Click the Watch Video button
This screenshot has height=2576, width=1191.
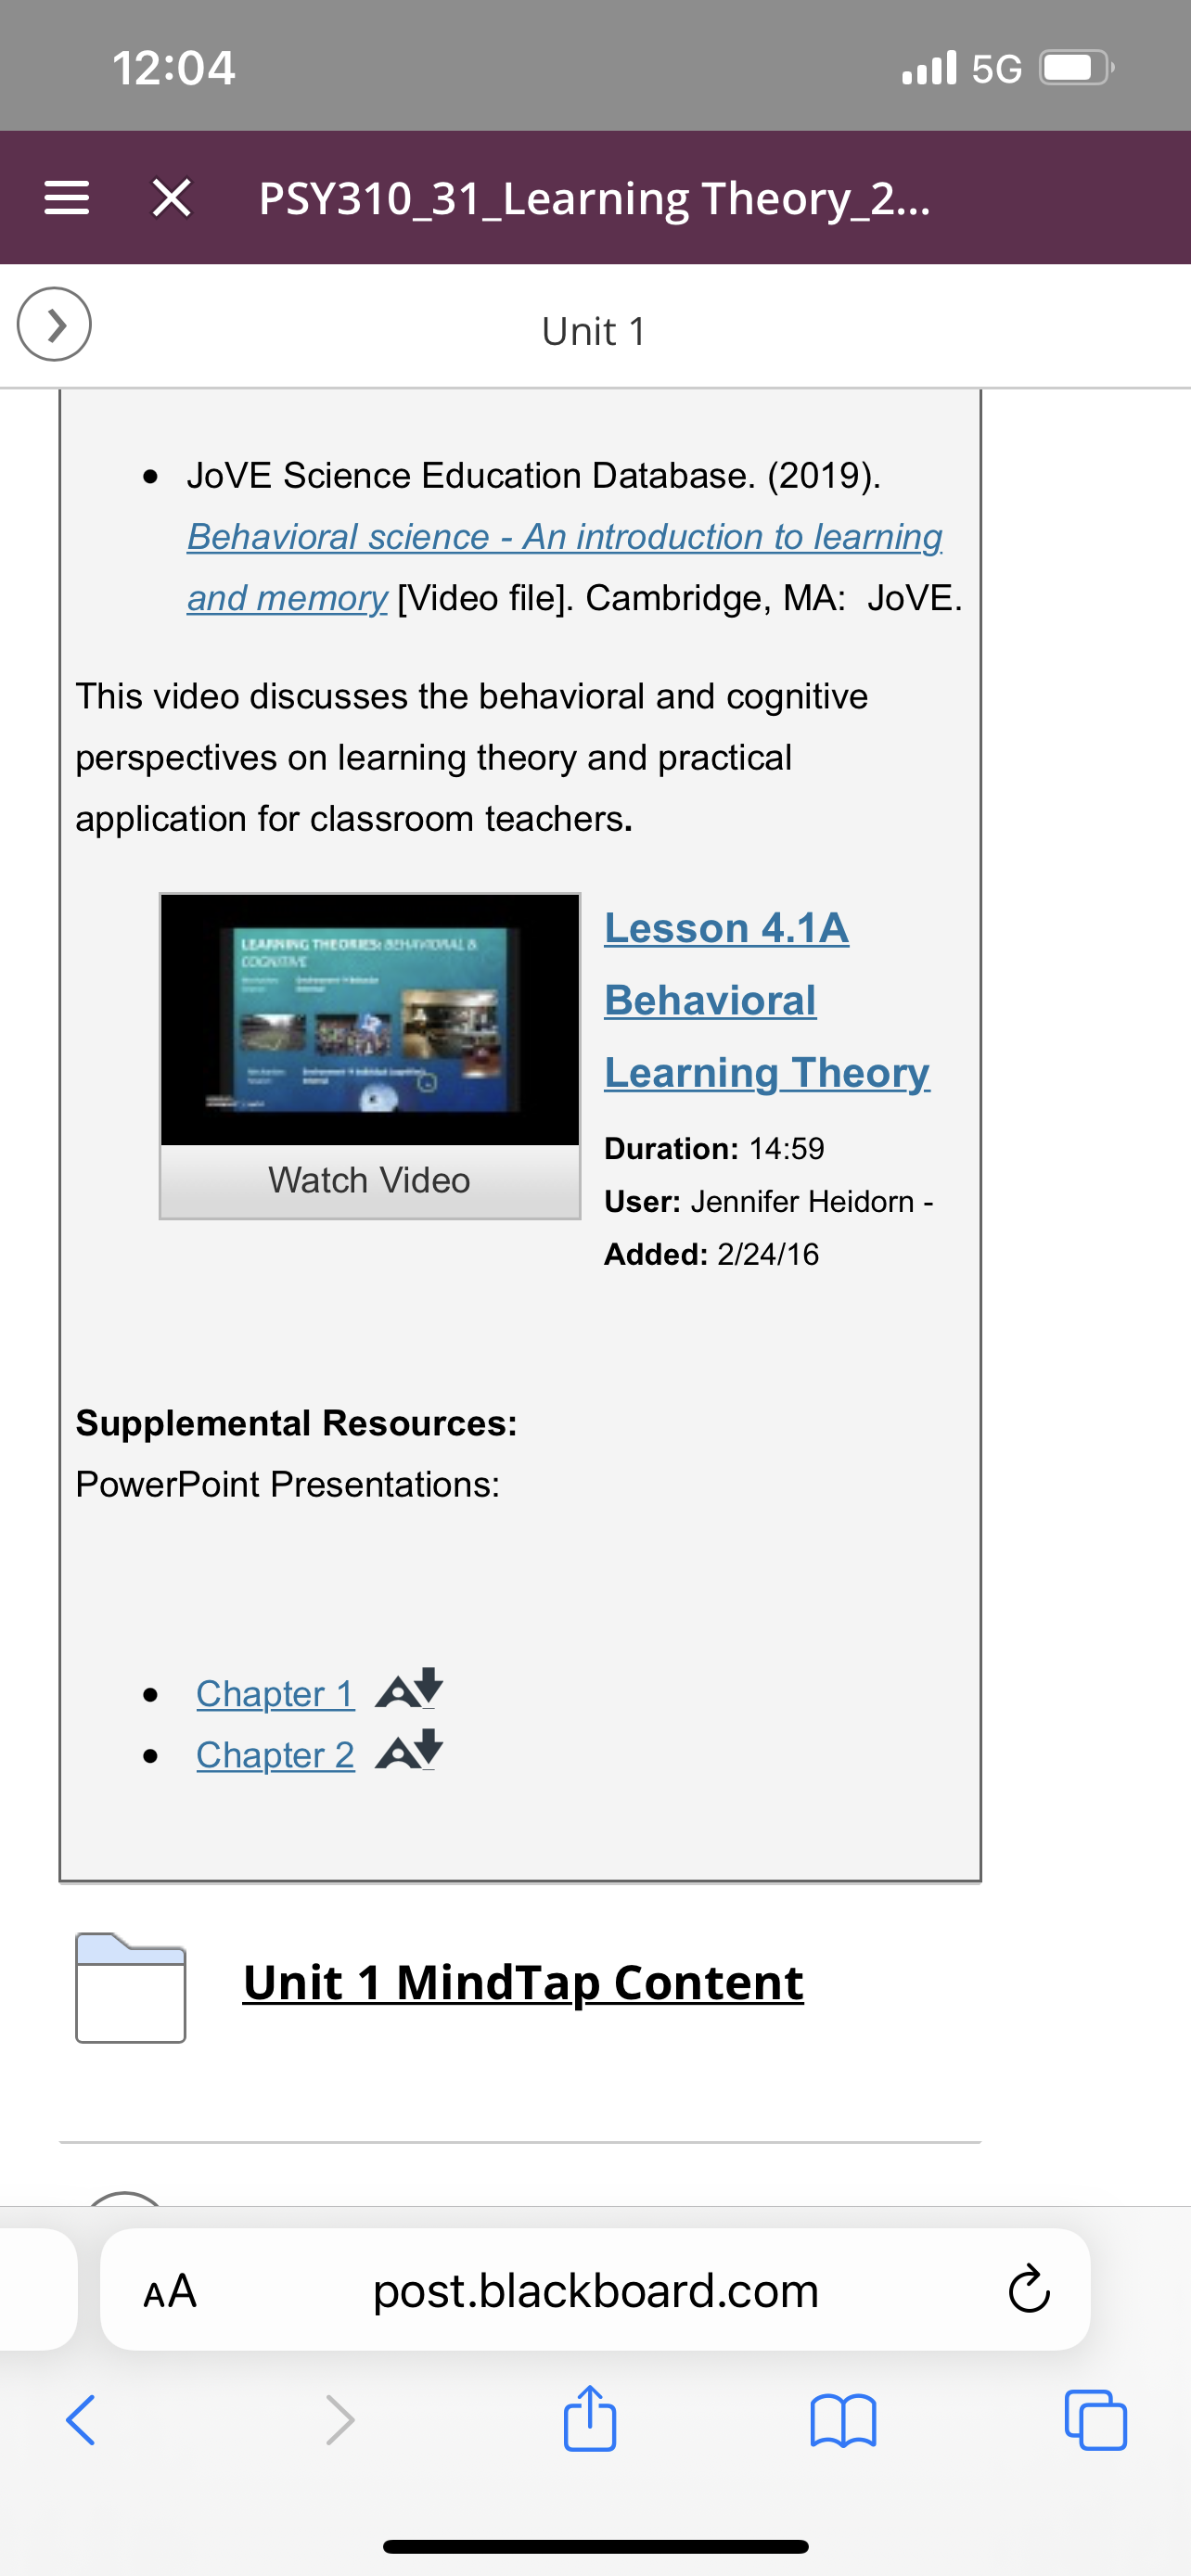coord(370,1181)
